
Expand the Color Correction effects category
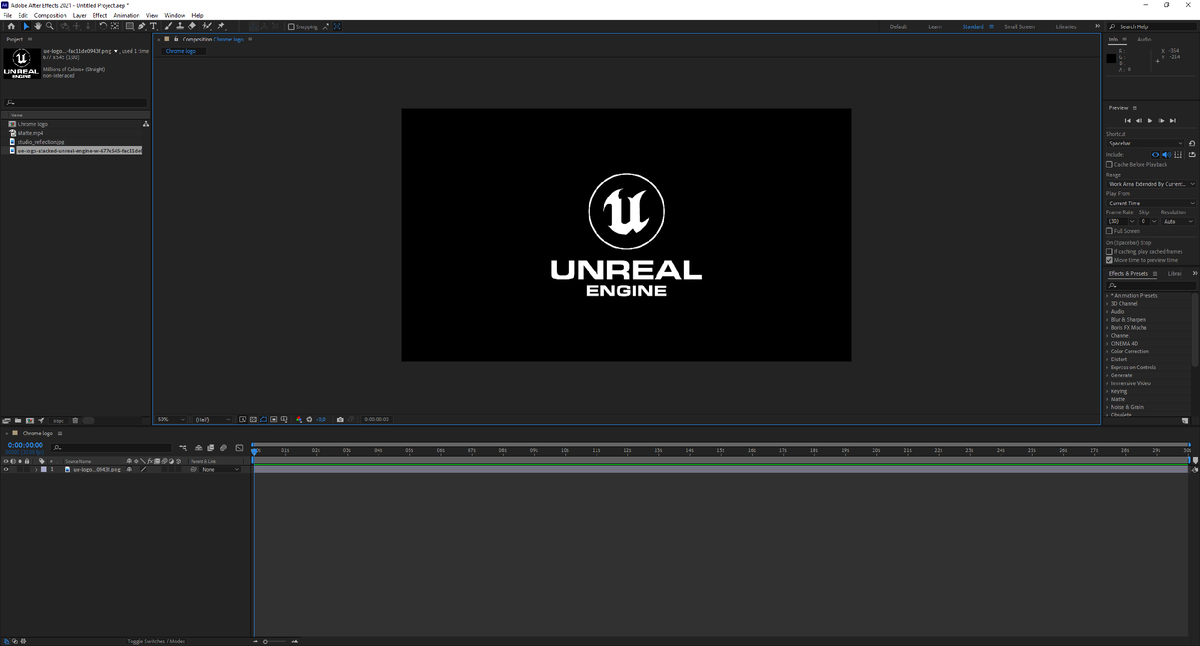point(1107,351)
